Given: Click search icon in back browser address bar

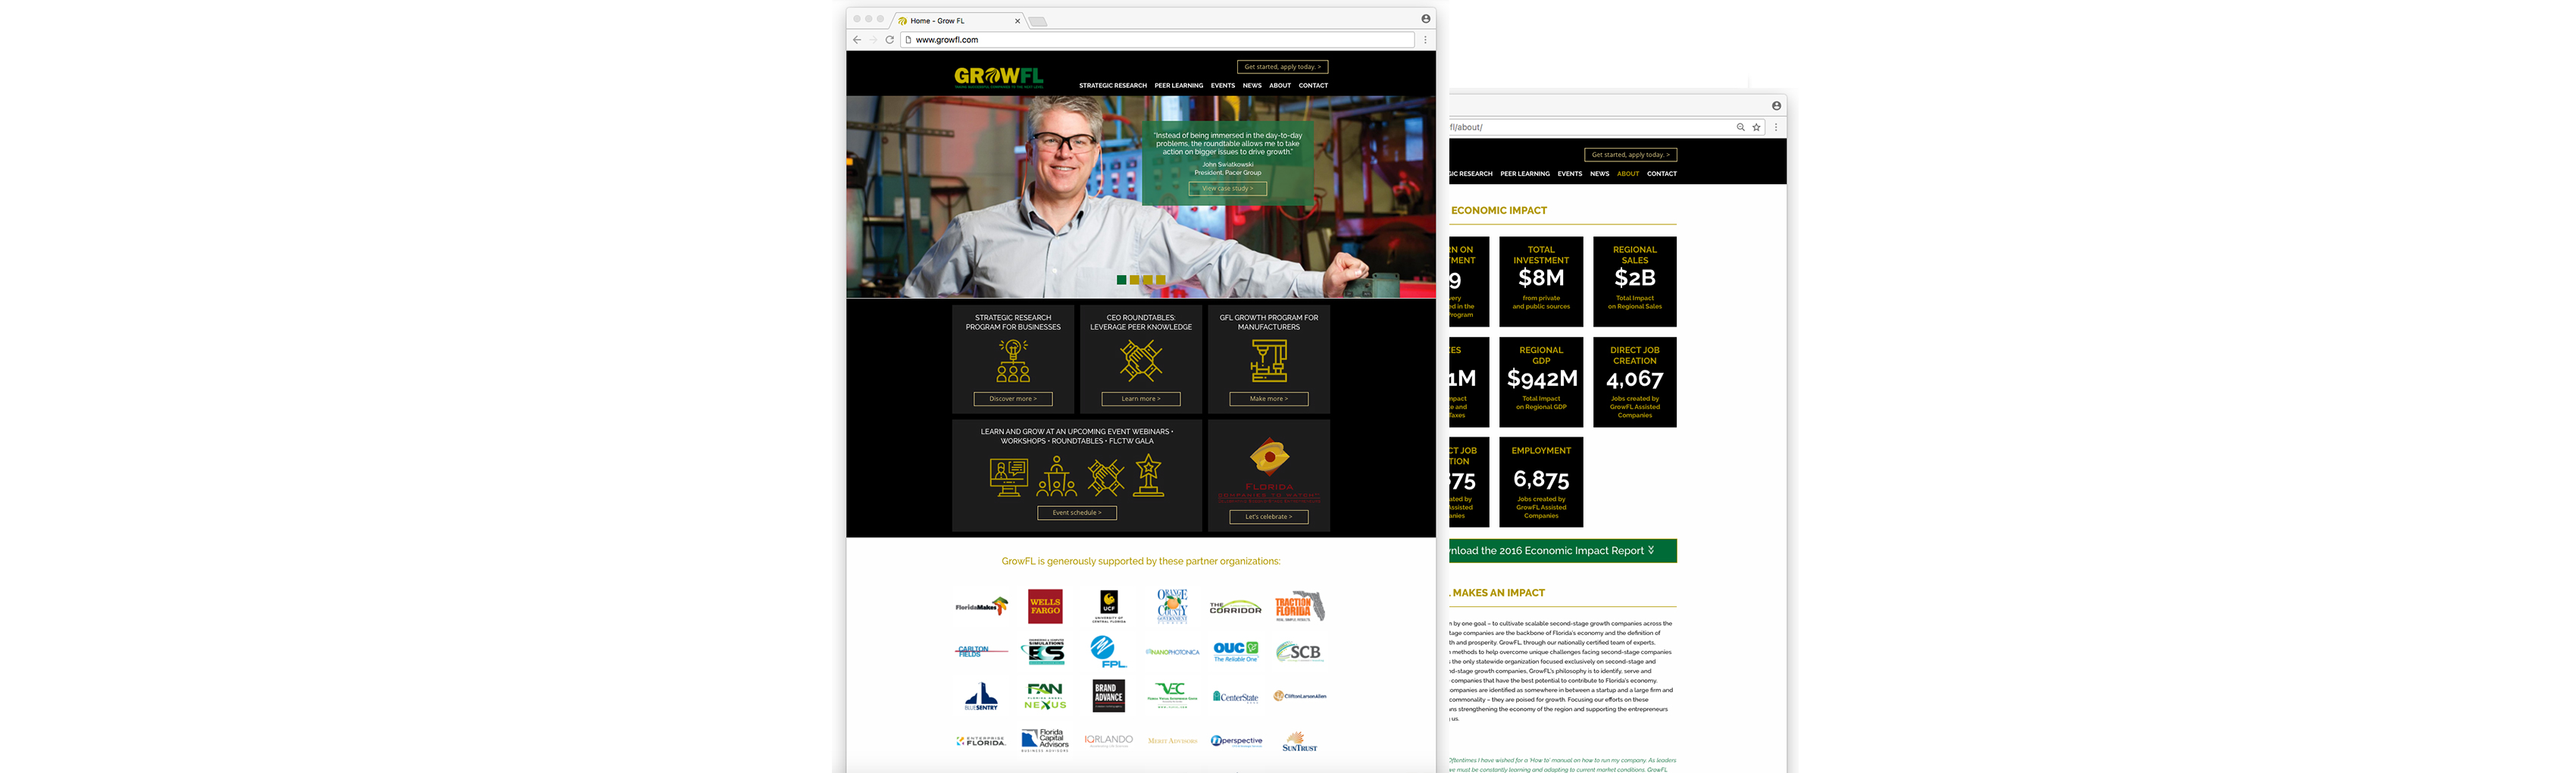Looking at the screenshot, I should [1741, 127].
